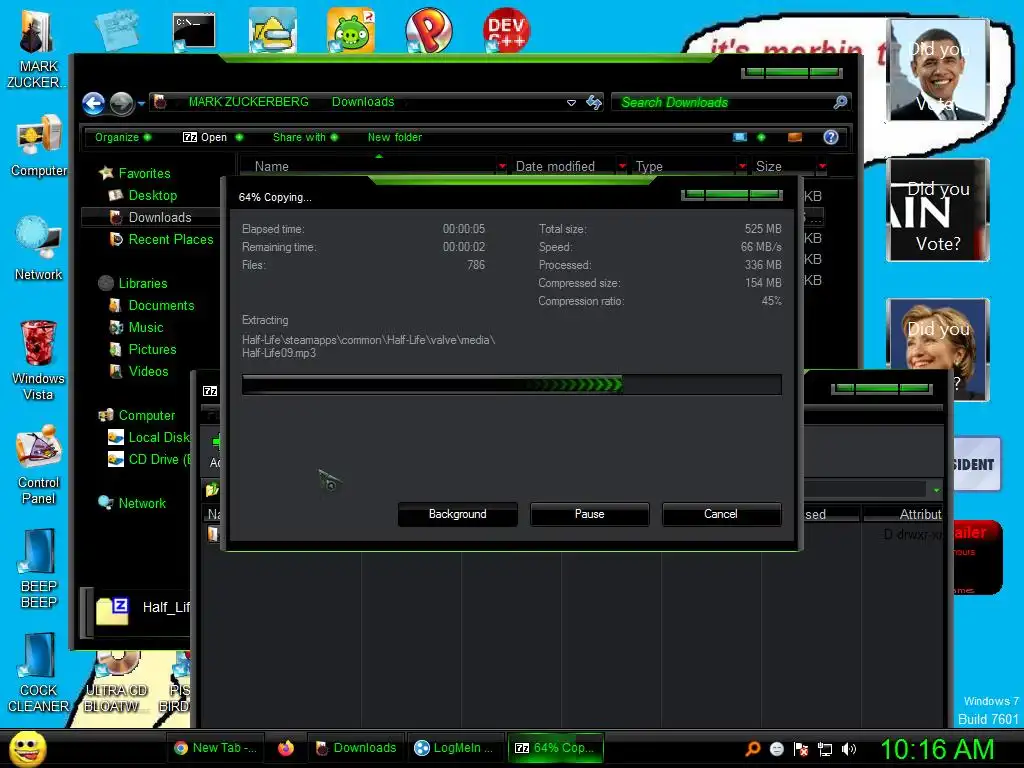Image resolution: width=1024 pixels, height=768 pixels.
Task: Open the Type column filter dropdown
Action: click(x=742, y=167)
